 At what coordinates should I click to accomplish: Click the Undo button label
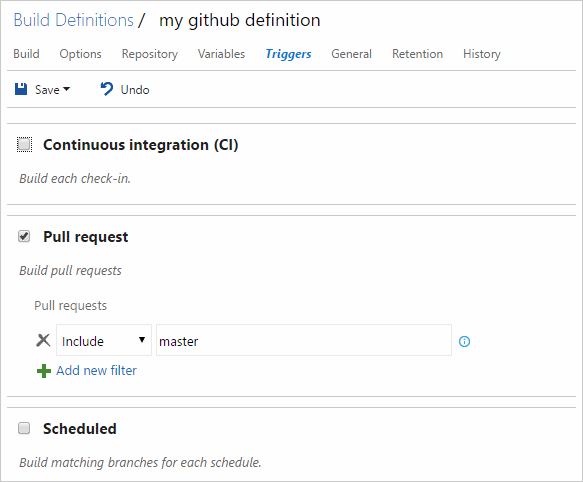(x=135, y=90)
